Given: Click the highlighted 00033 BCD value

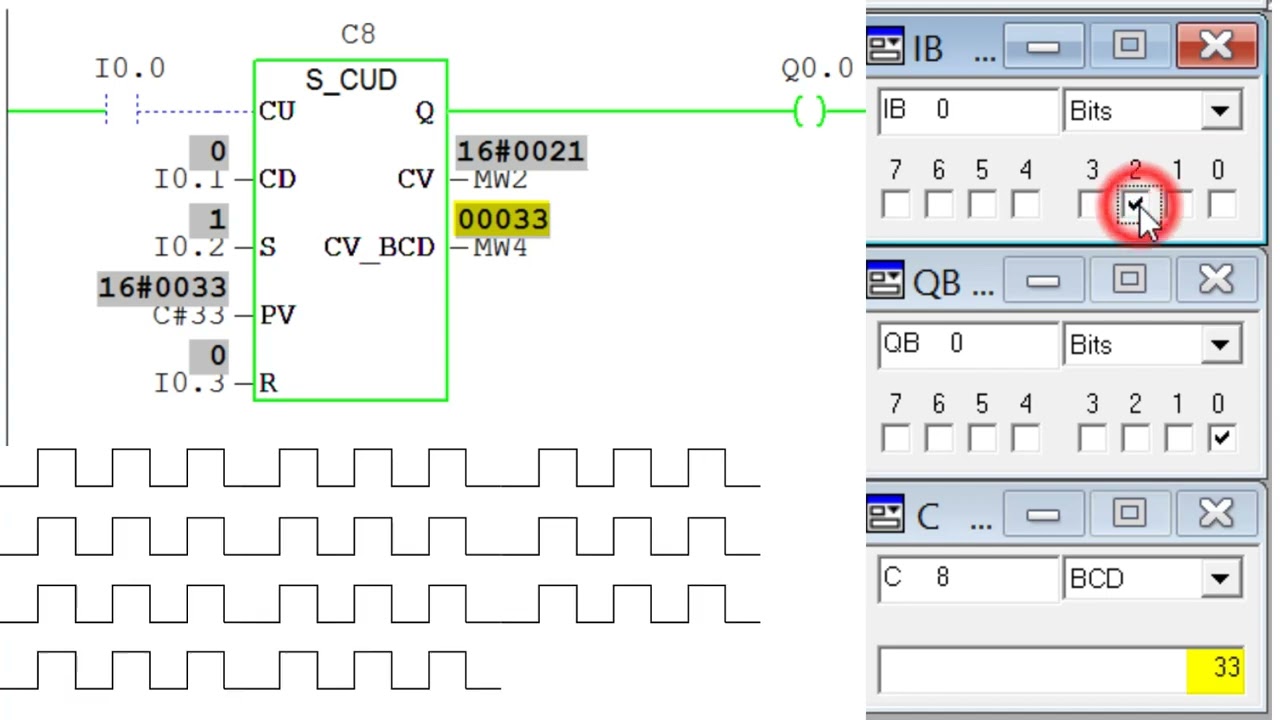Looking at the screenshot, I should tap(503, 219).
